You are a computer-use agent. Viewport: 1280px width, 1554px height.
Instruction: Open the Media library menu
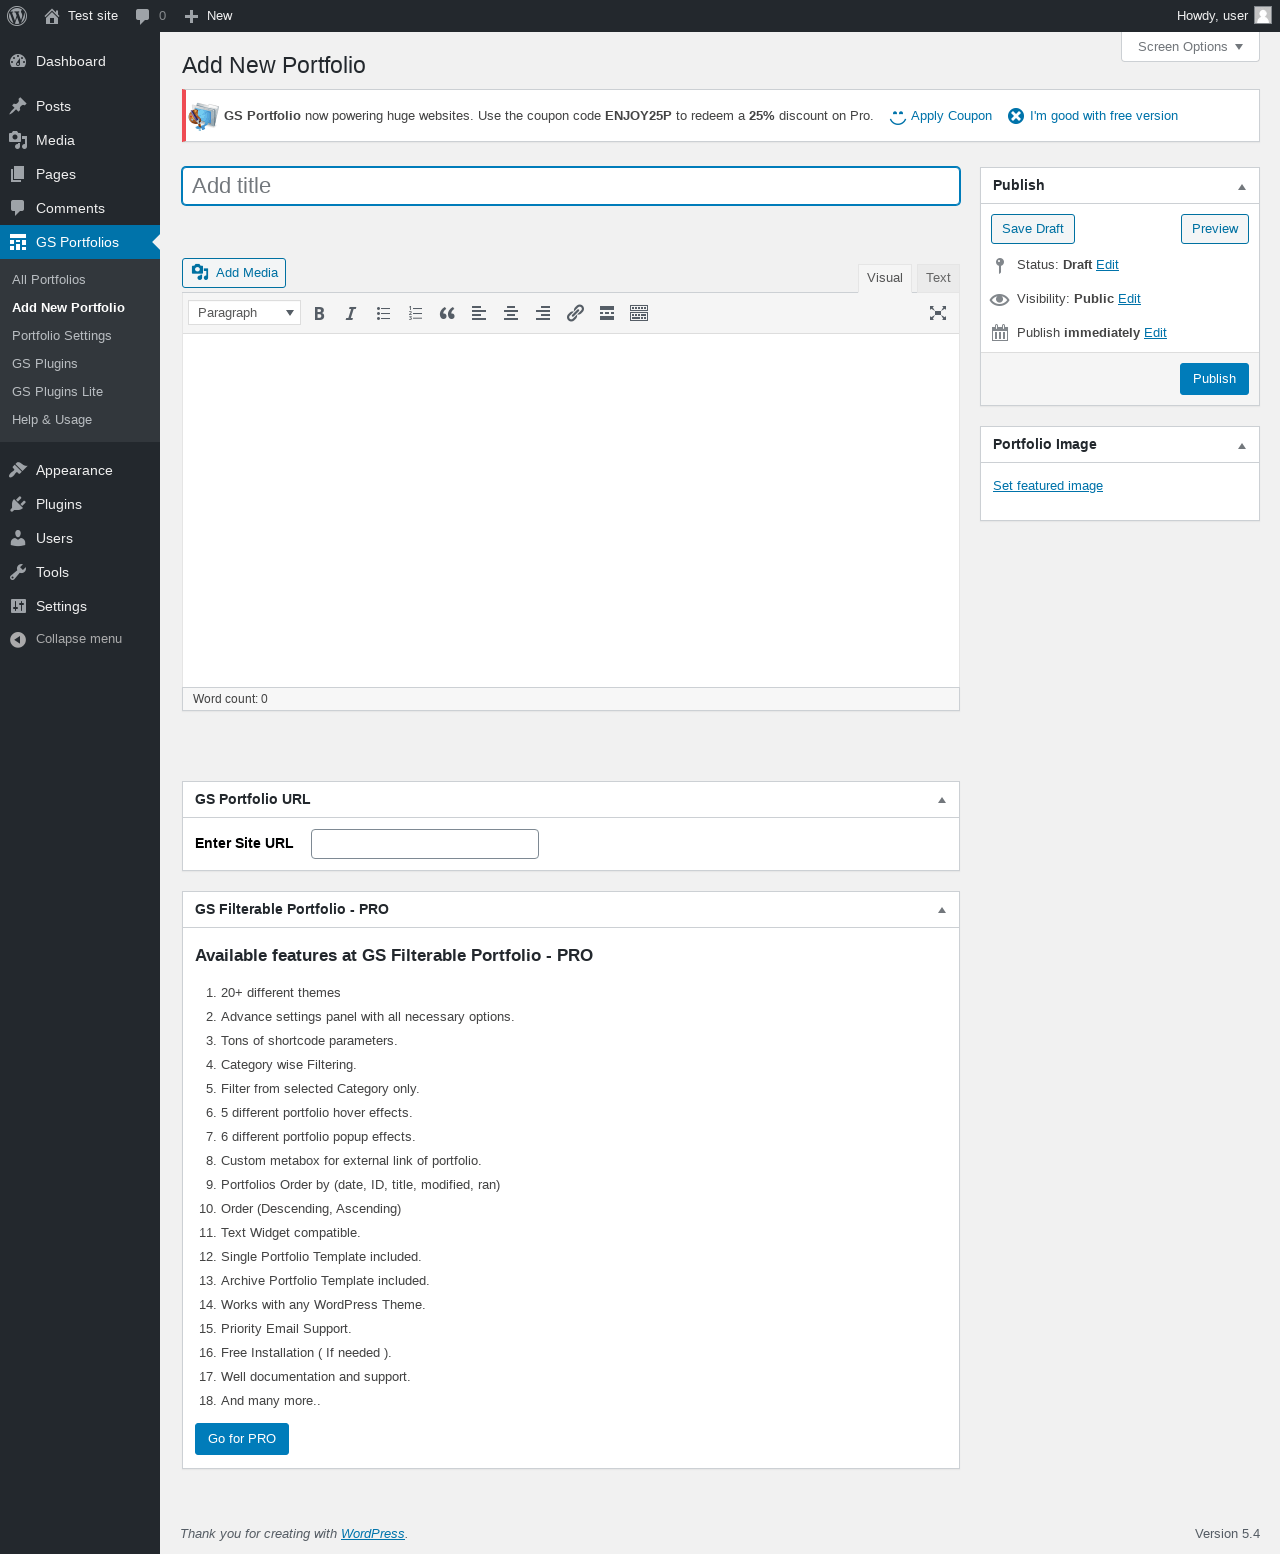click(80, 140)
